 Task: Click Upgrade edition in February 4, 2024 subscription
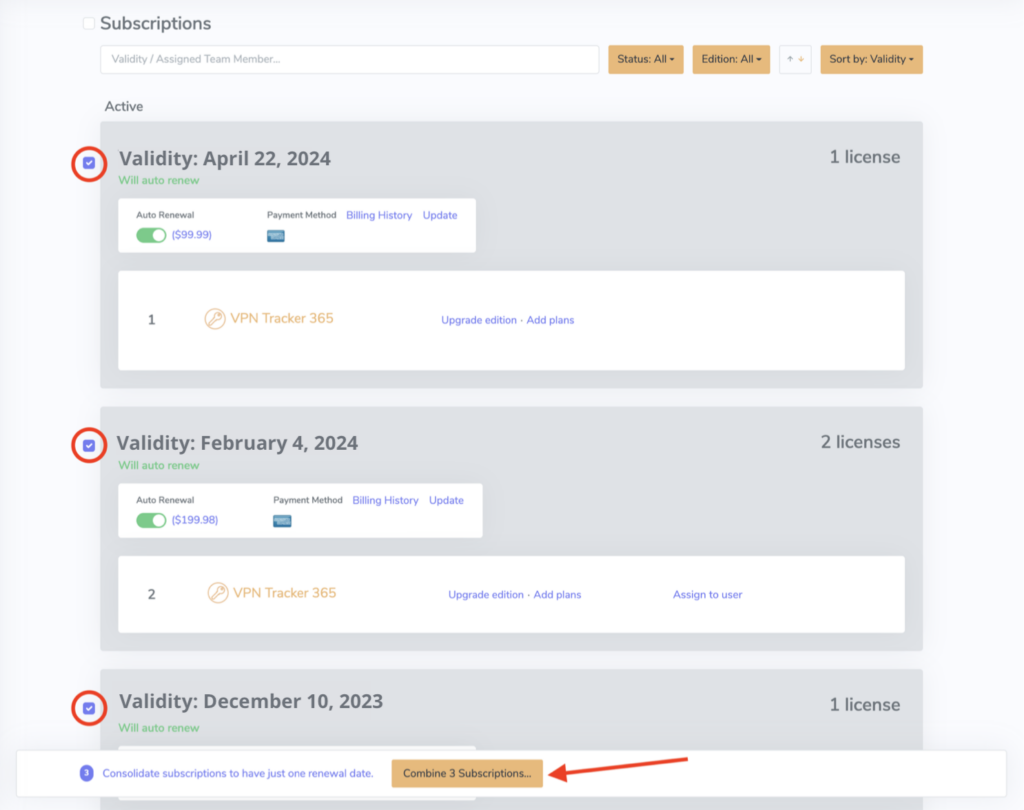pos(486,594)
